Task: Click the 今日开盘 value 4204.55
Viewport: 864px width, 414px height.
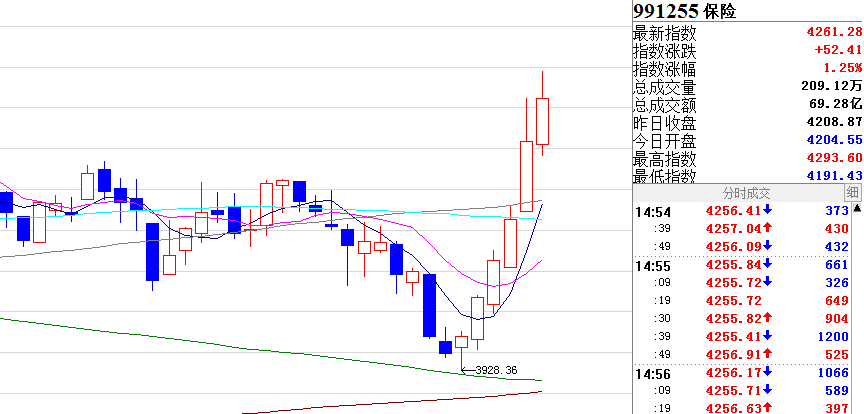Action: 834,140
